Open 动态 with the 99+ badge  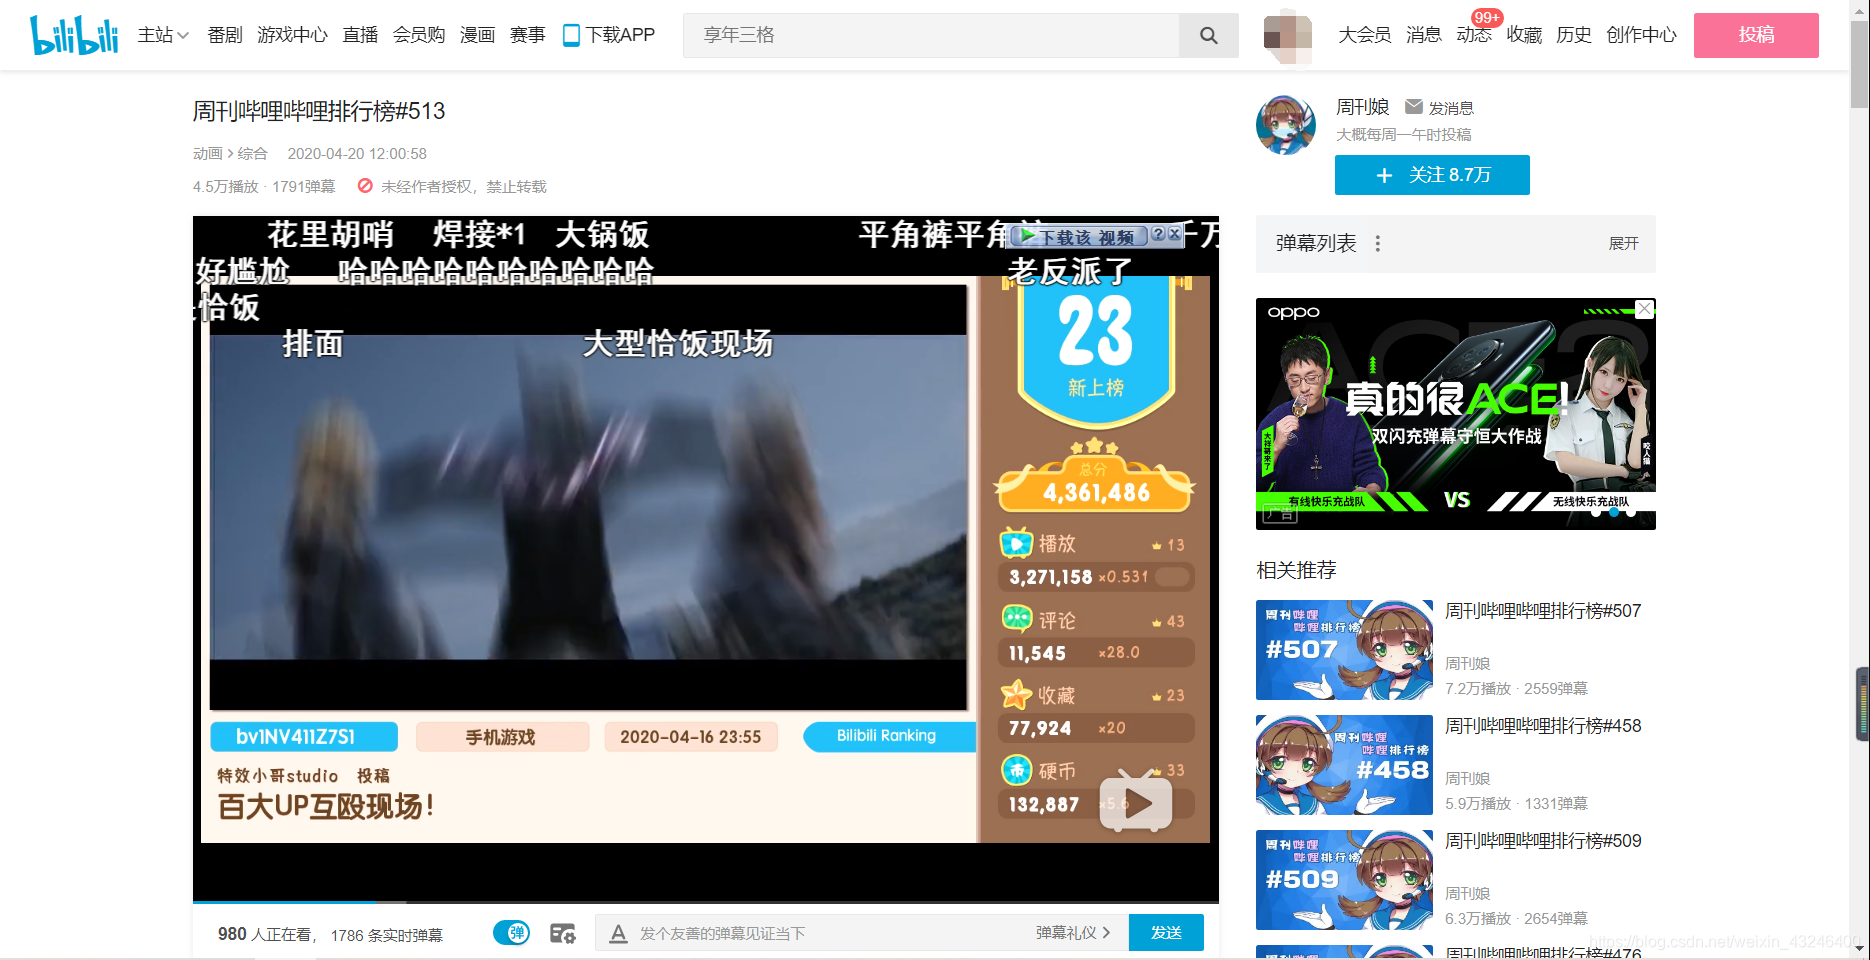point(1474,35)
